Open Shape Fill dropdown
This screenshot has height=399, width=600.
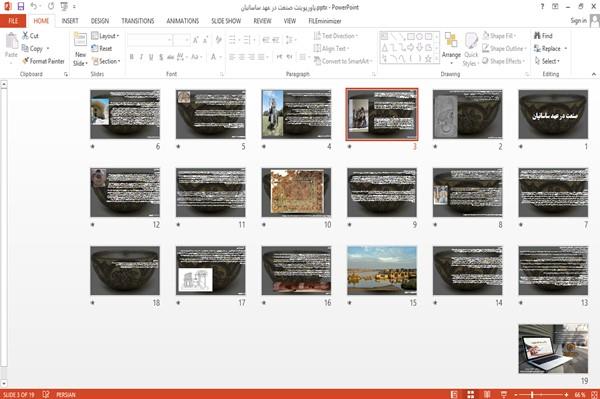coord(499,36)
